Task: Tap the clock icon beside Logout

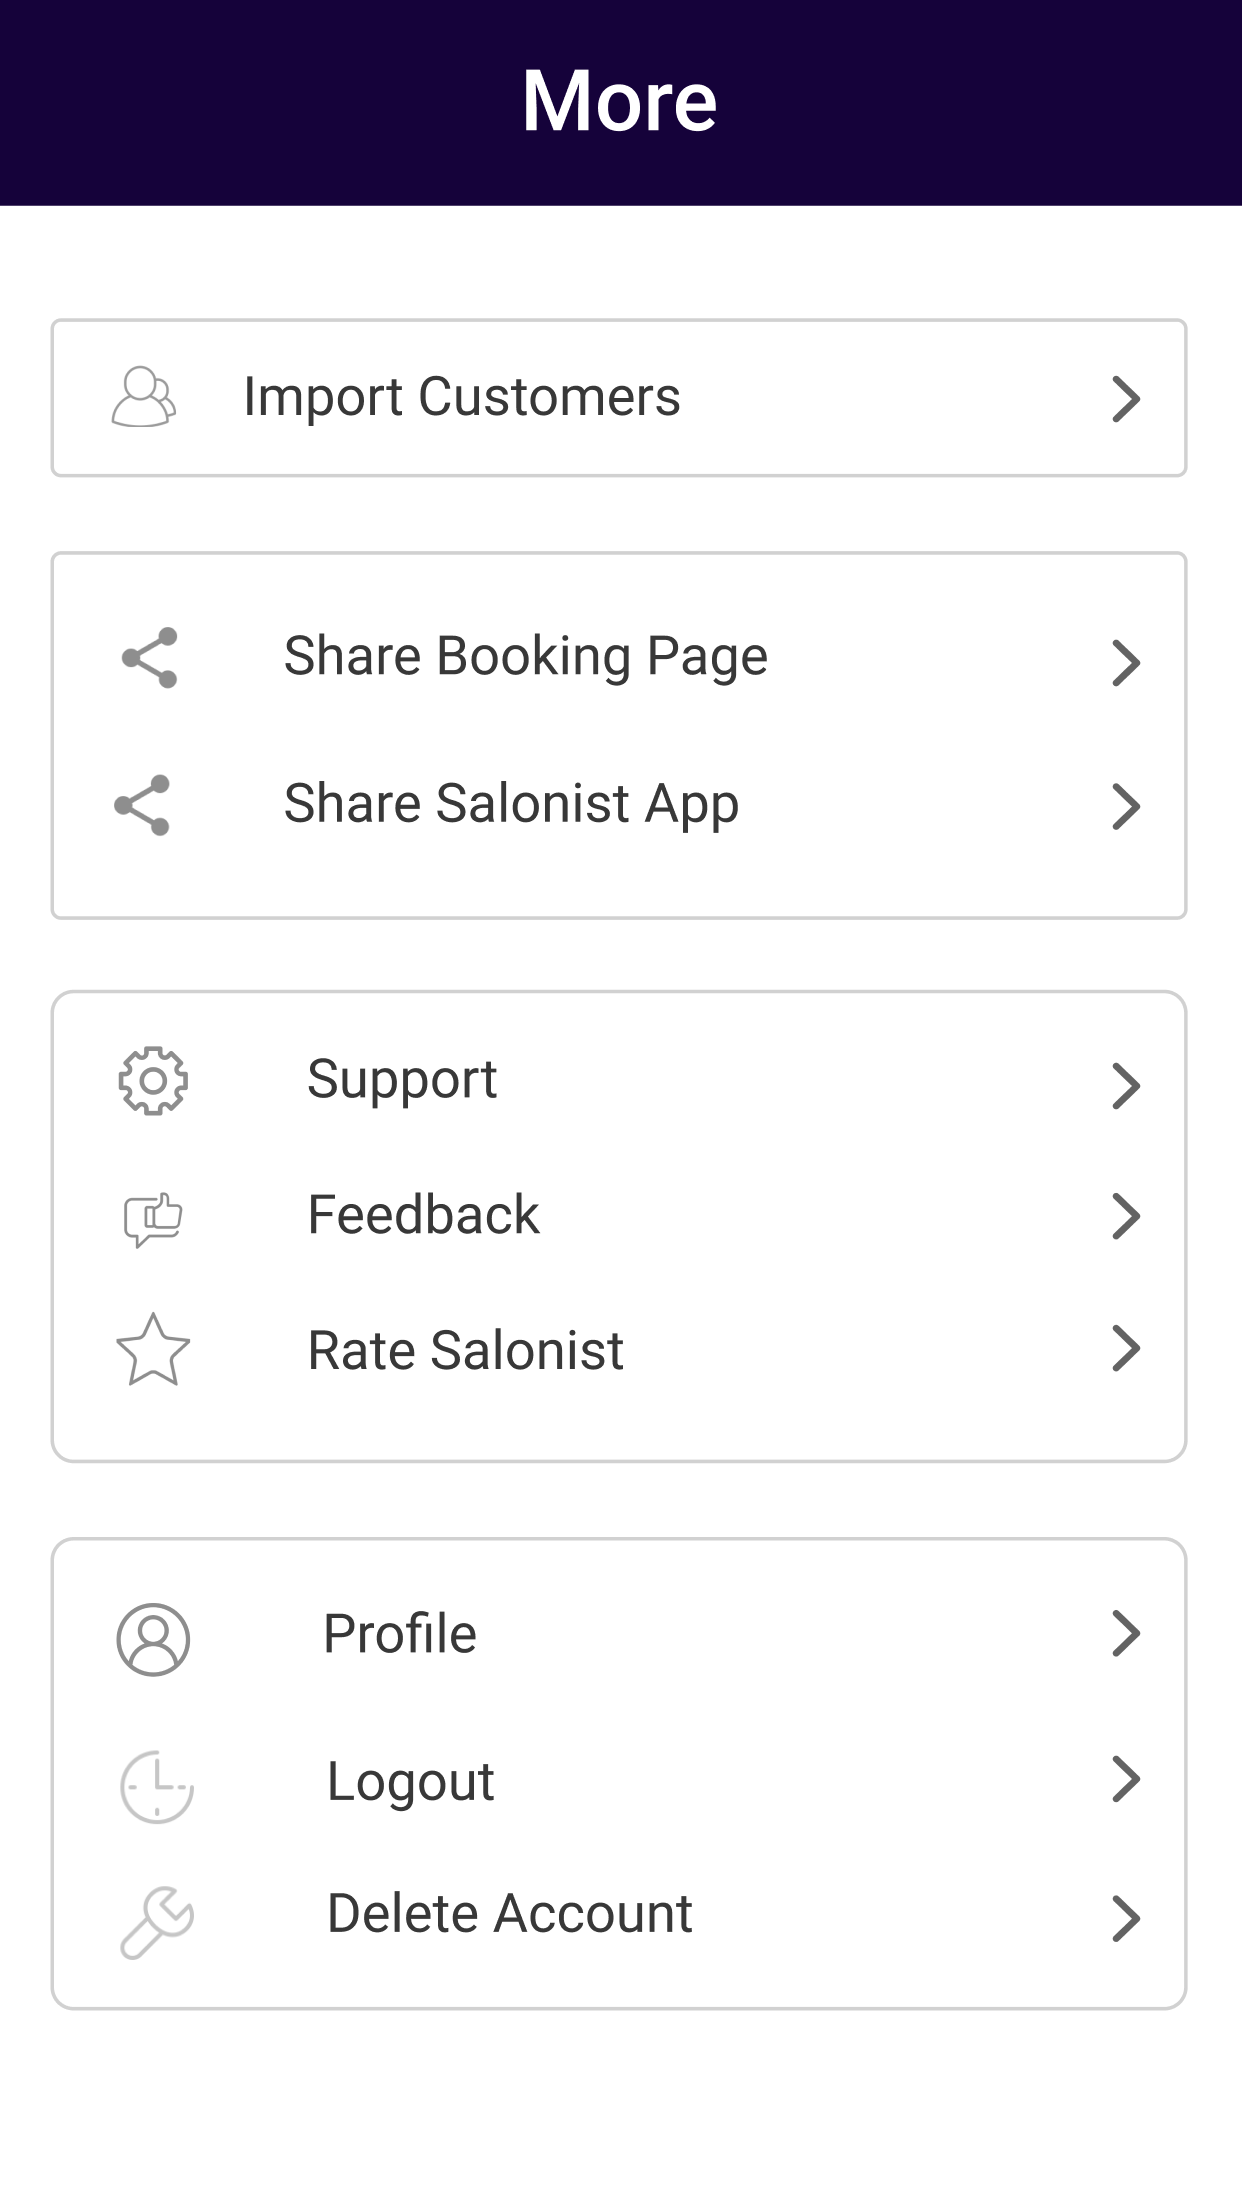Action: coord(157,1787)
